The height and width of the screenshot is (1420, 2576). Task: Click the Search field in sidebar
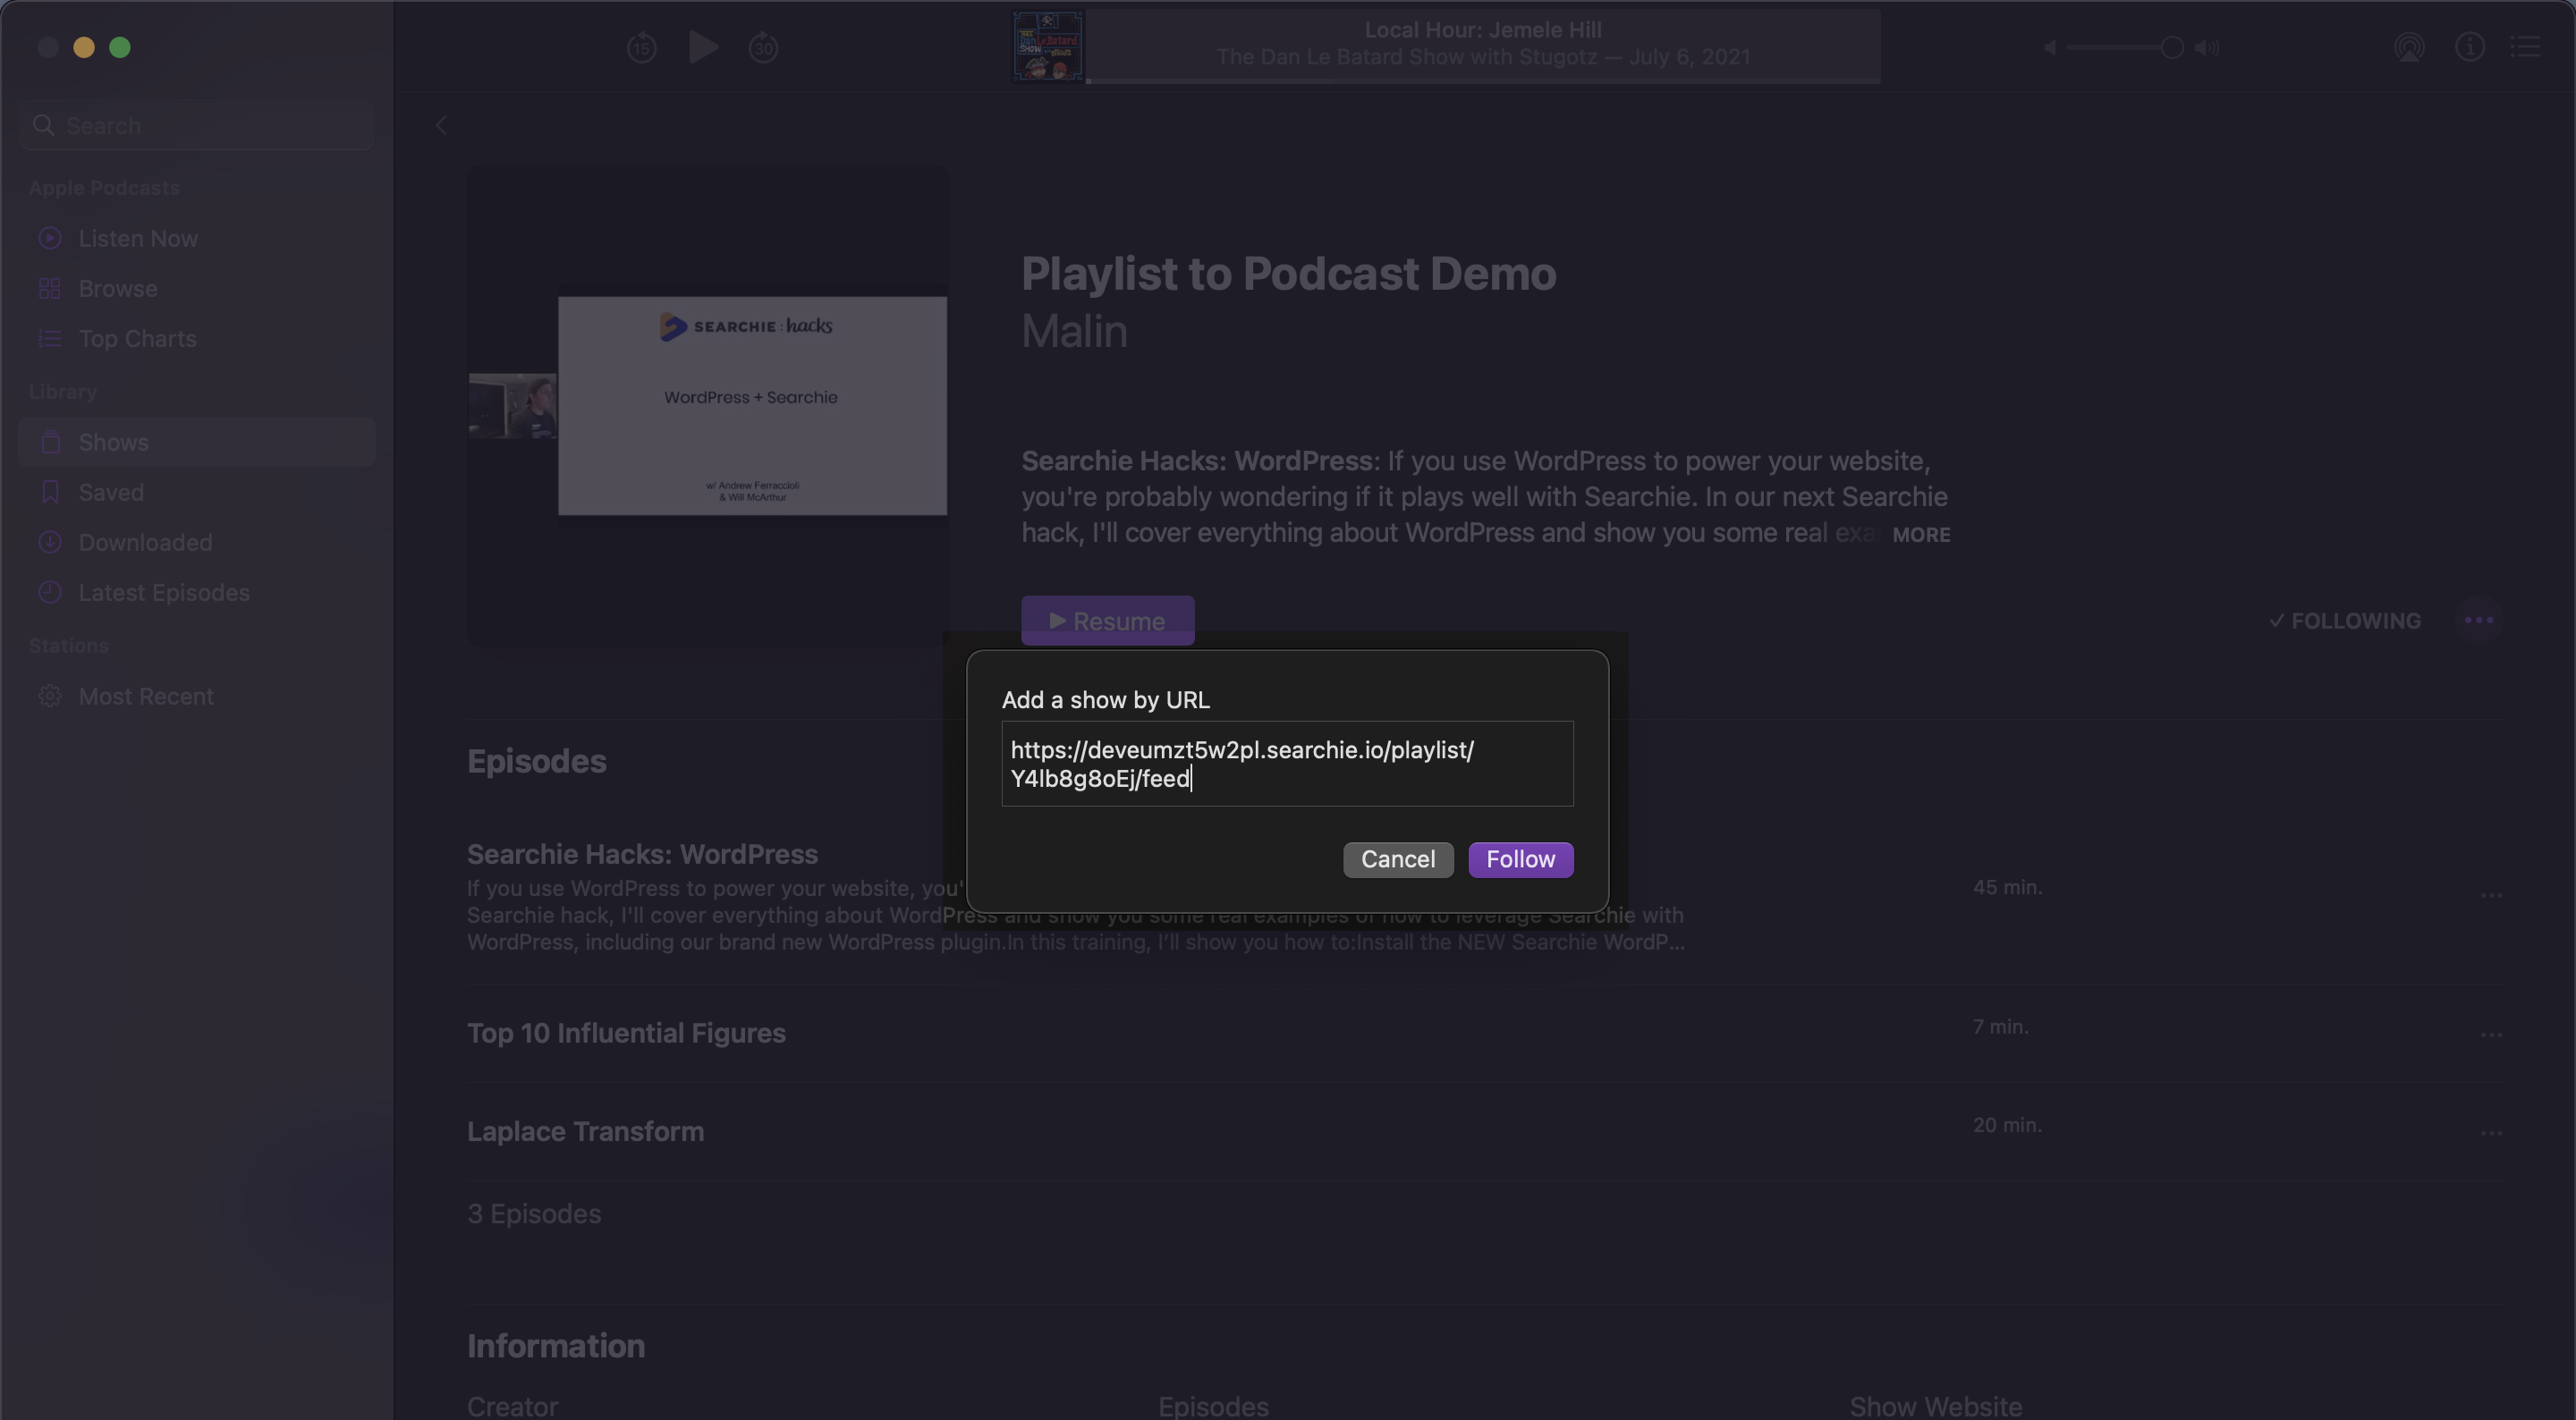[x=197, y=126]
